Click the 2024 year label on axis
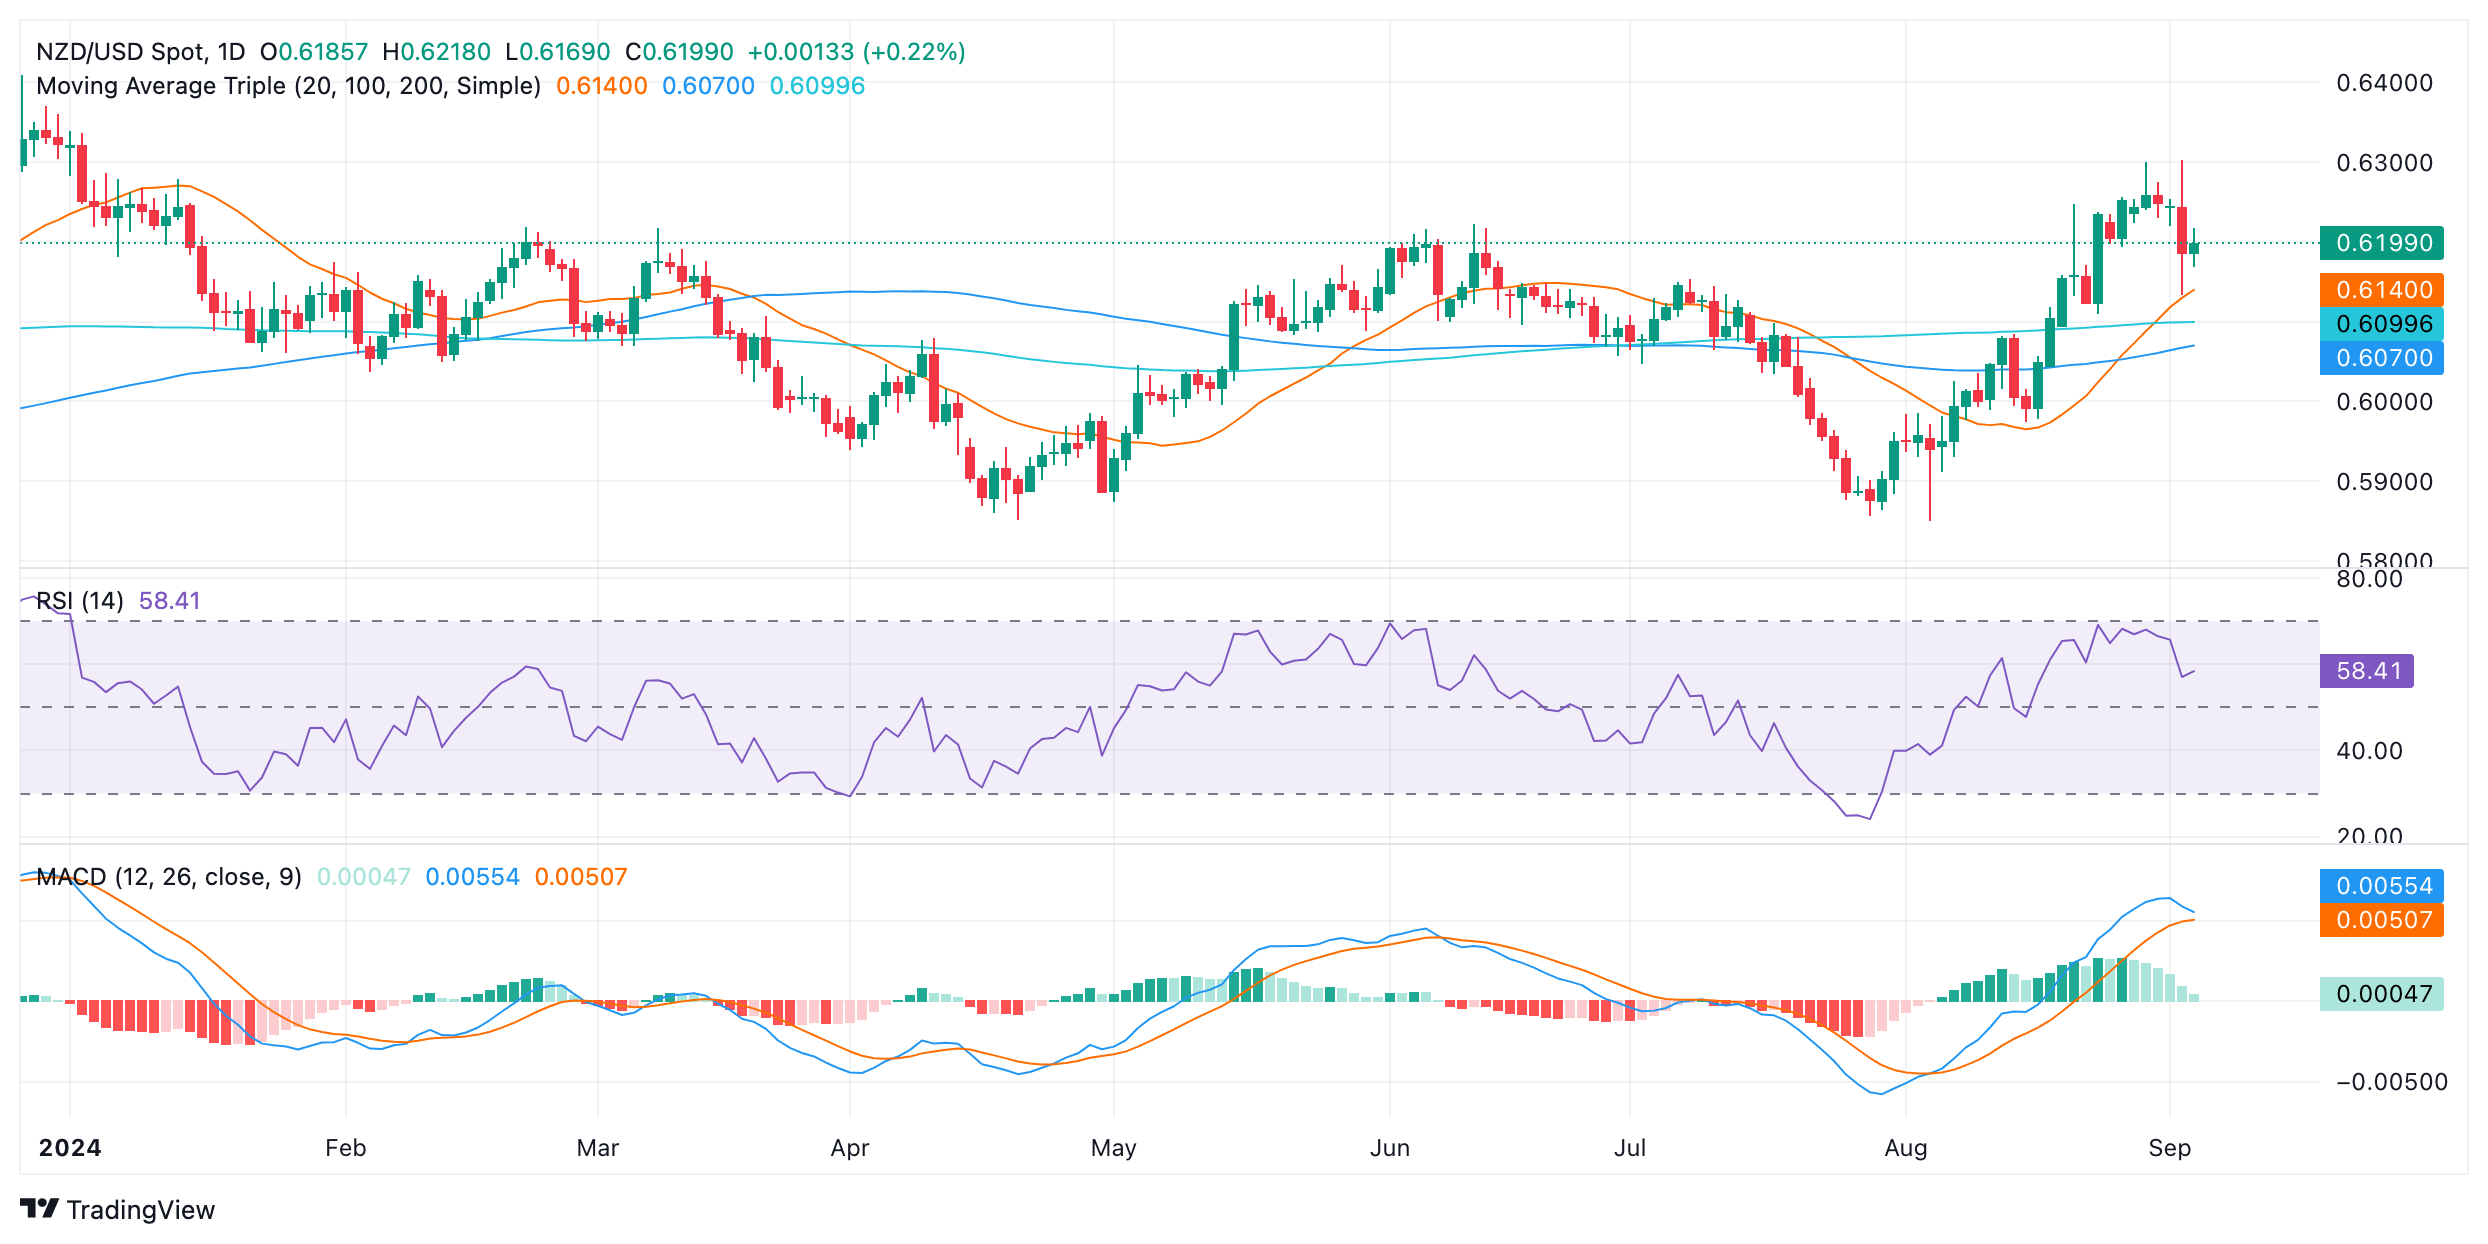 click(70, 1148)
